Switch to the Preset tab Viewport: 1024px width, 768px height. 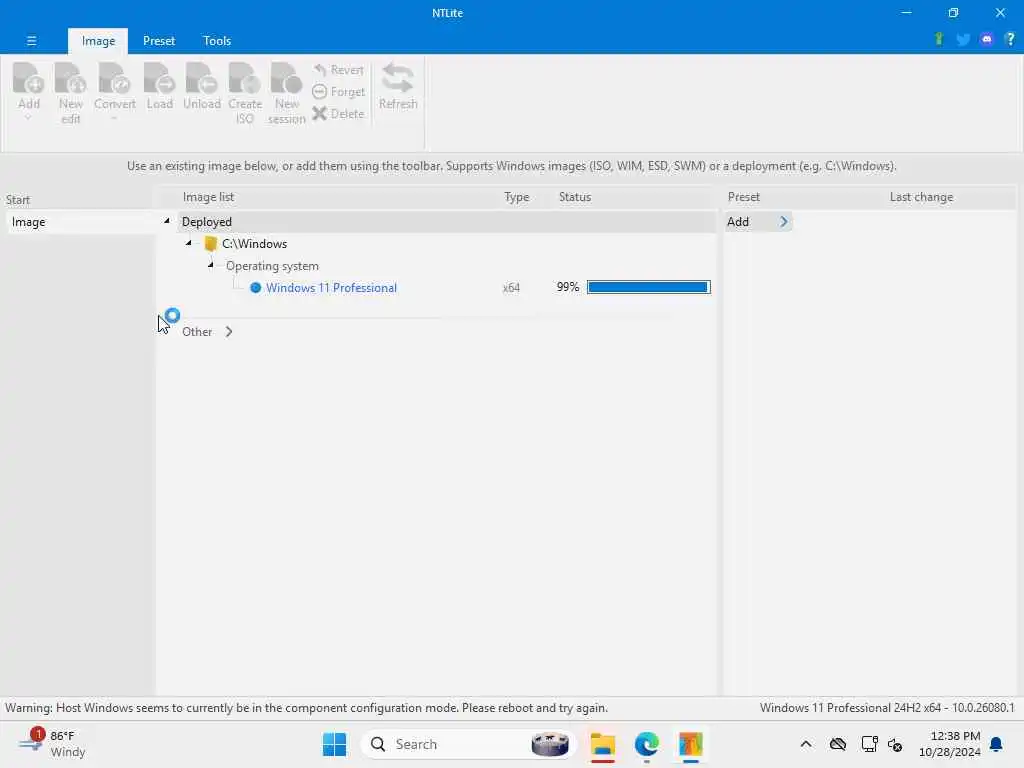[x=159, y=40]
